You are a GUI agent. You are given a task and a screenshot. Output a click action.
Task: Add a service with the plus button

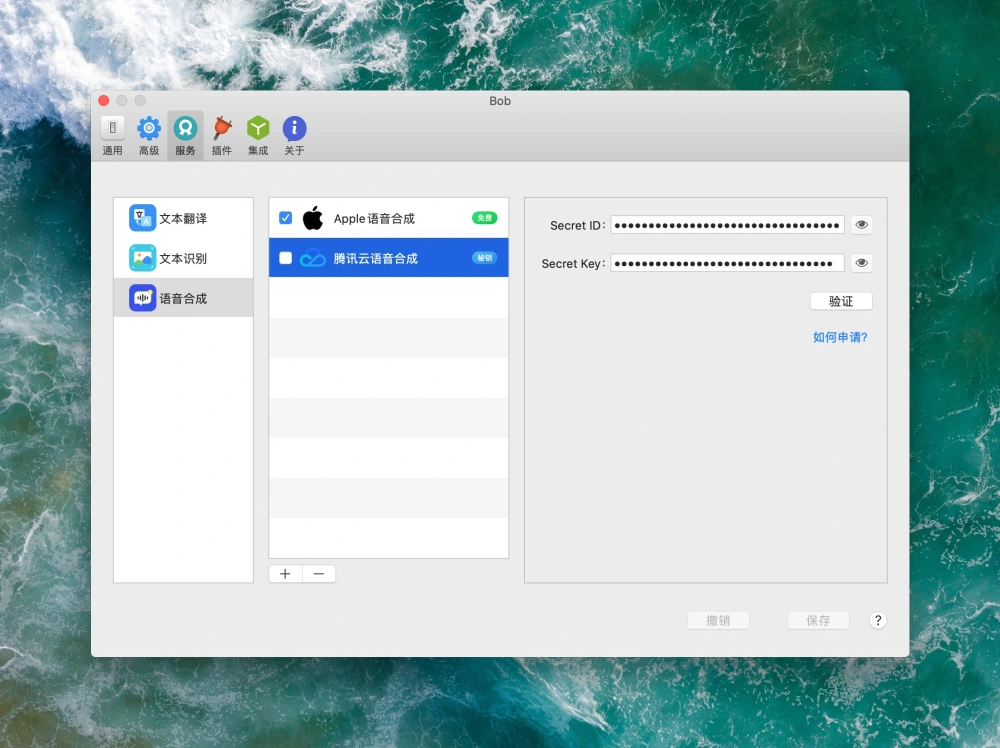click(x=285, y=574)
